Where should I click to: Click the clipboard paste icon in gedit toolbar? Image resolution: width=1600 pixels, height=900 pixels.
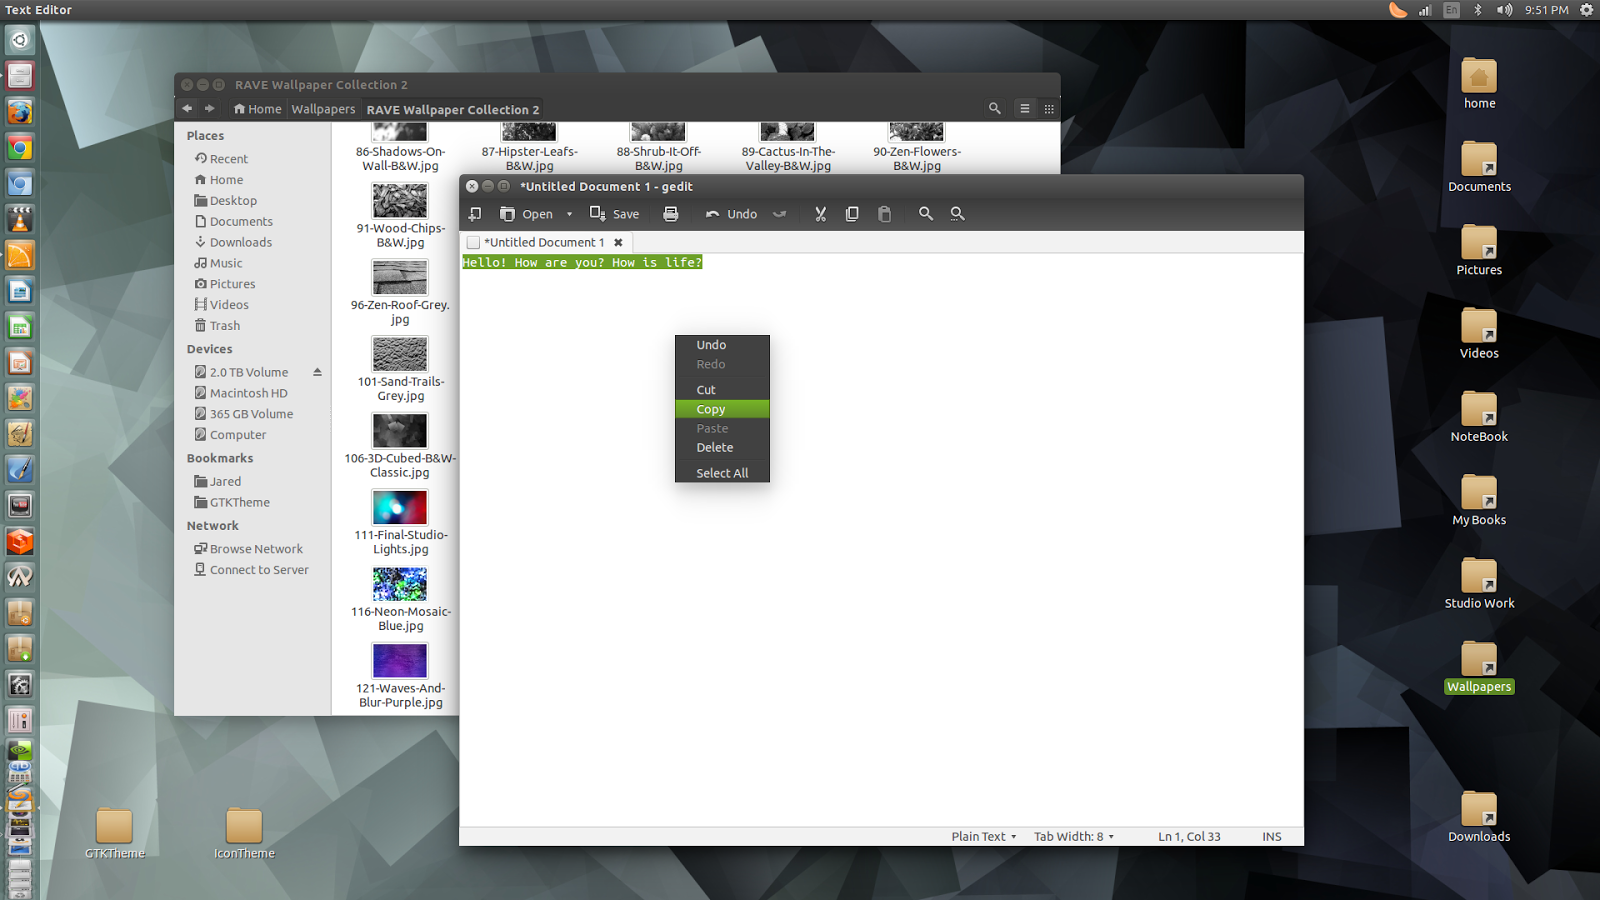(884, 214)
